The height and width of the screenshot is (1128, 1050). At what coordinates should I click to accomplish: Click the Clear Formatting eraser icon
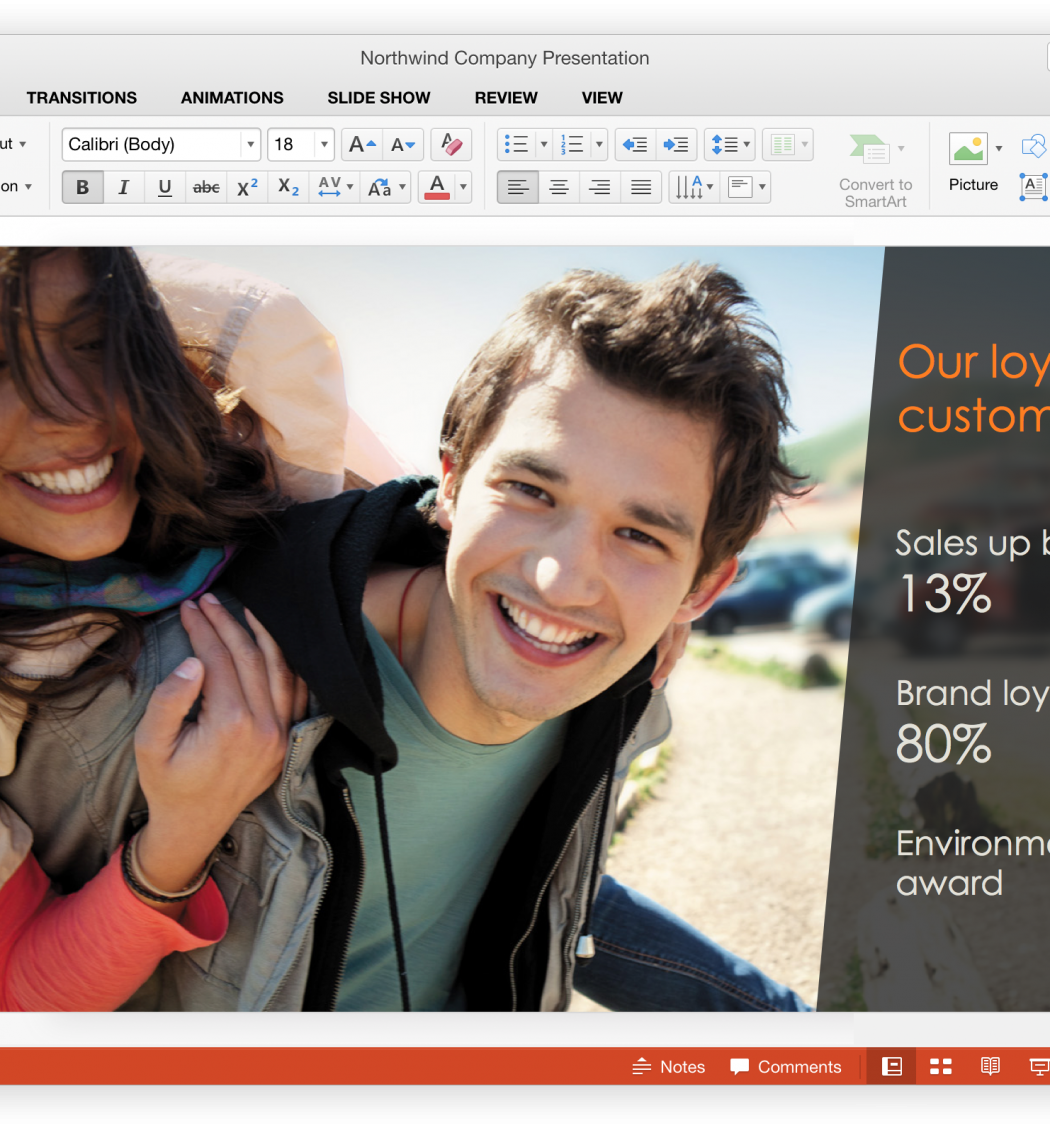tap(451, 145)
